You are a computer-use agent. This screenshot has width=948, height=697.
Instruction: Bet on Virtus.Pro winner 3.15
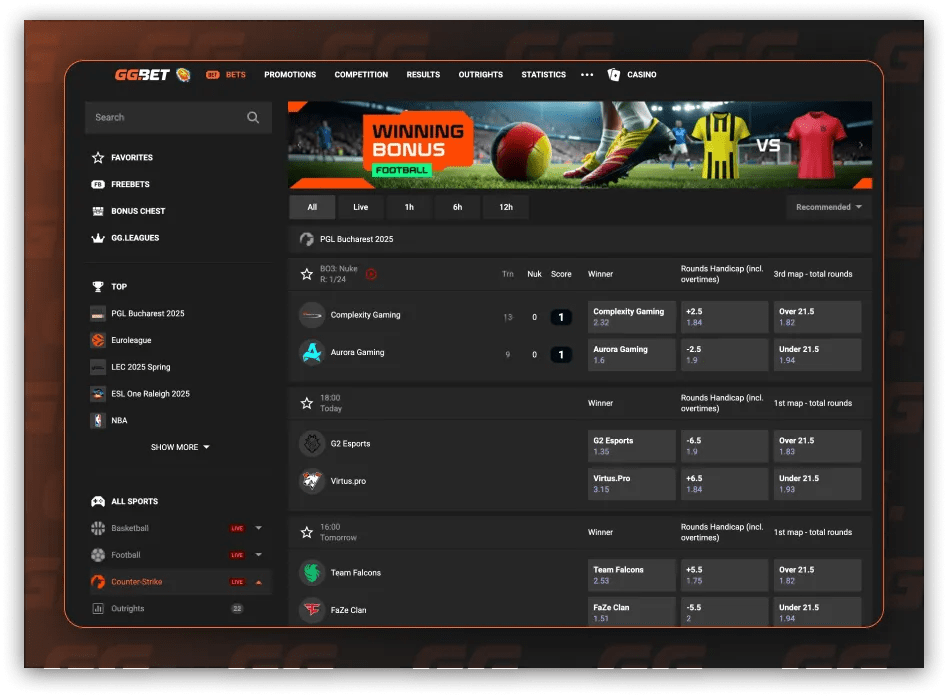[x=631, y=484]
